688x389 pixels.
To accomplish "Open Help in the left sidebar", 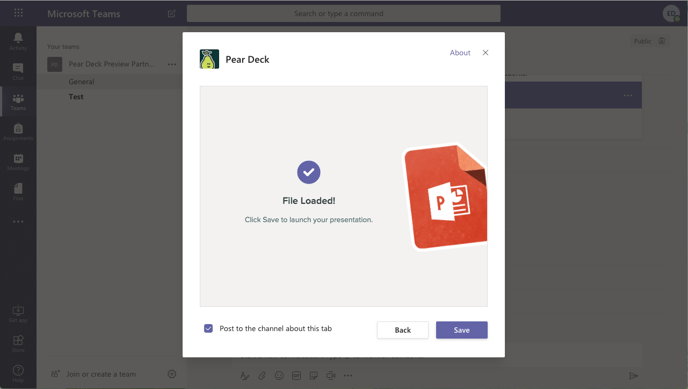I will click(18, 374).
